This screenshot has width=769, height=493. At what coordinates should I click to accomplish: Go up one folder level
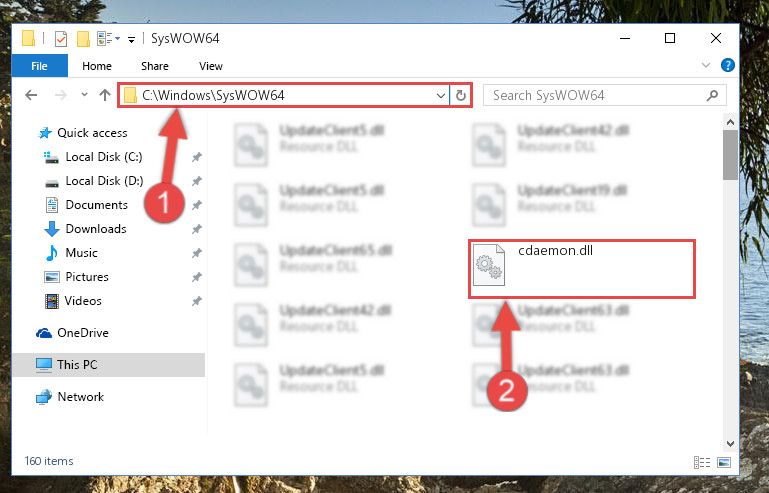click(x=105, y=95)
